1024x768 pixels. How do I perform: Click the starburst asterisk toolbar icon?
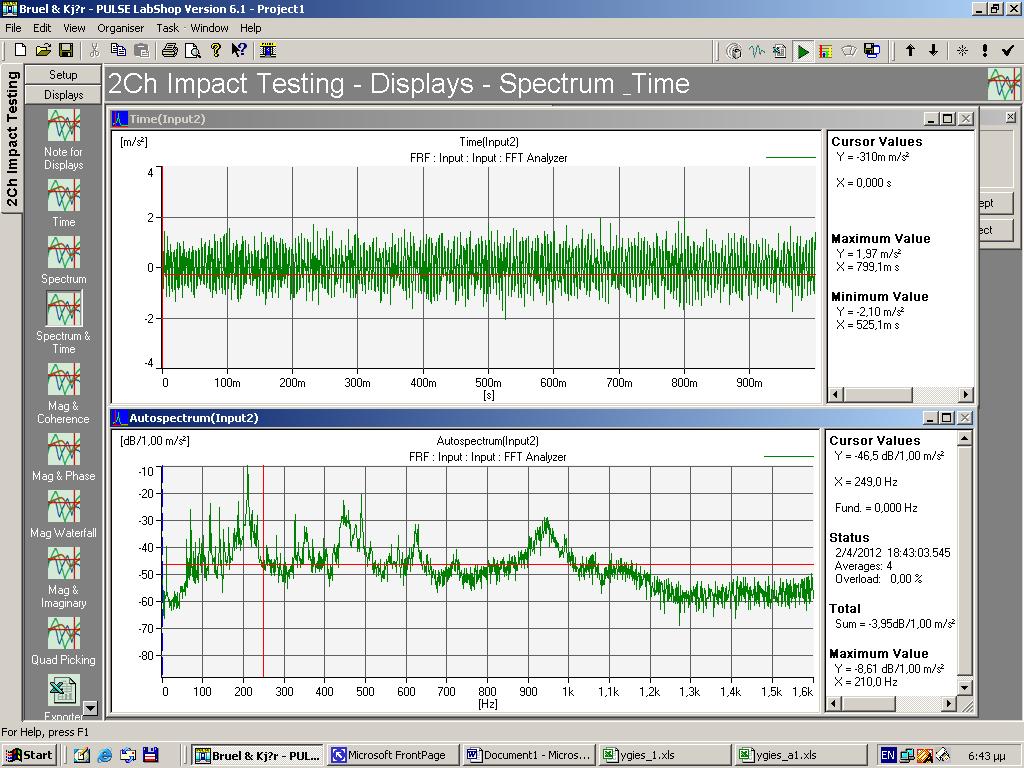pyautogui.click(x=962, y=50)
